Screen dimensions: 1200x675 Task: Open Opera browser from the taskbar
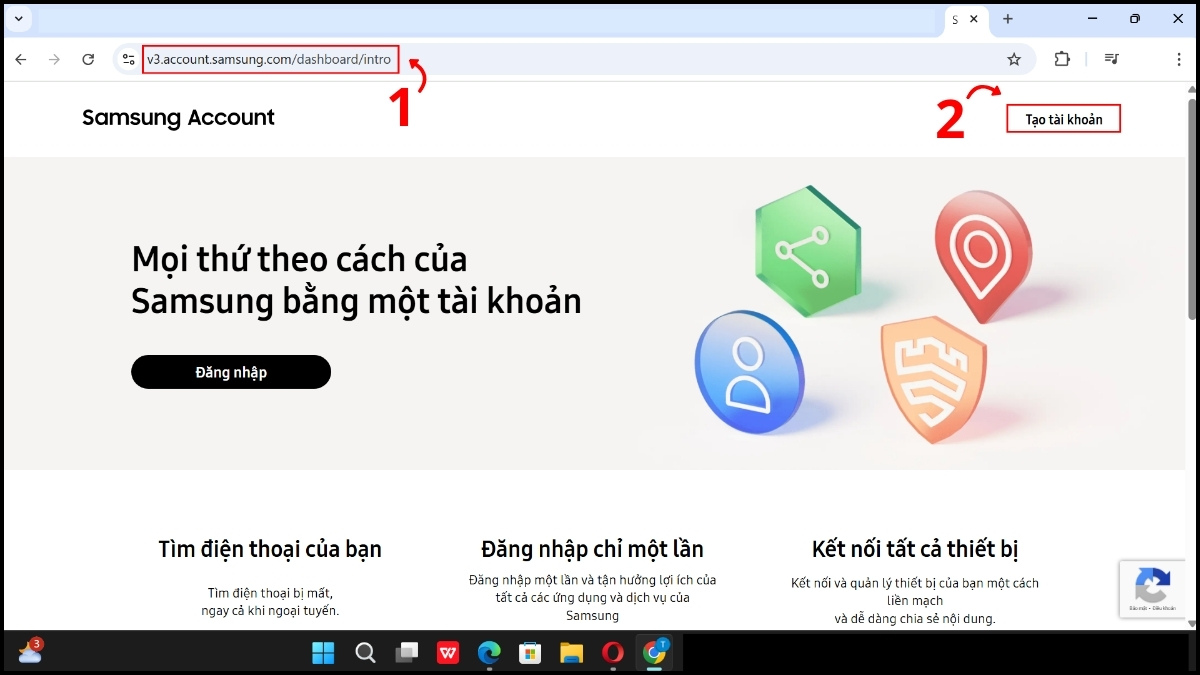pos(612,653)
